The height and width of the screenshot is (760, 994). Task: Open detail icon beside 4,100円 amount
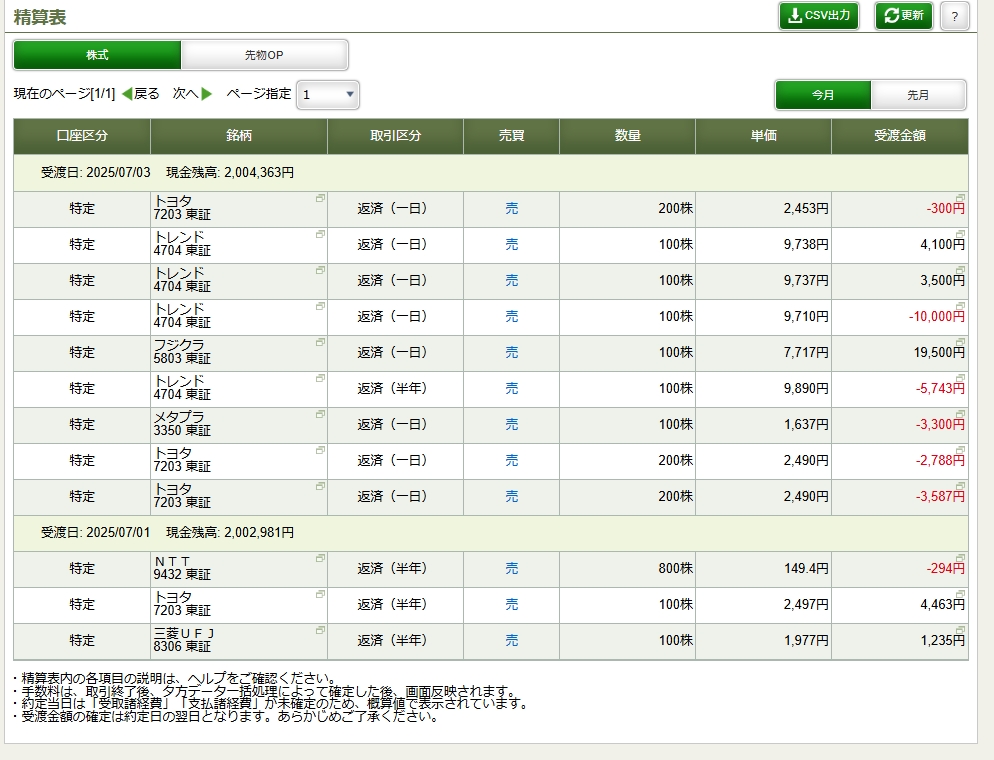click(x=960, y=235)
